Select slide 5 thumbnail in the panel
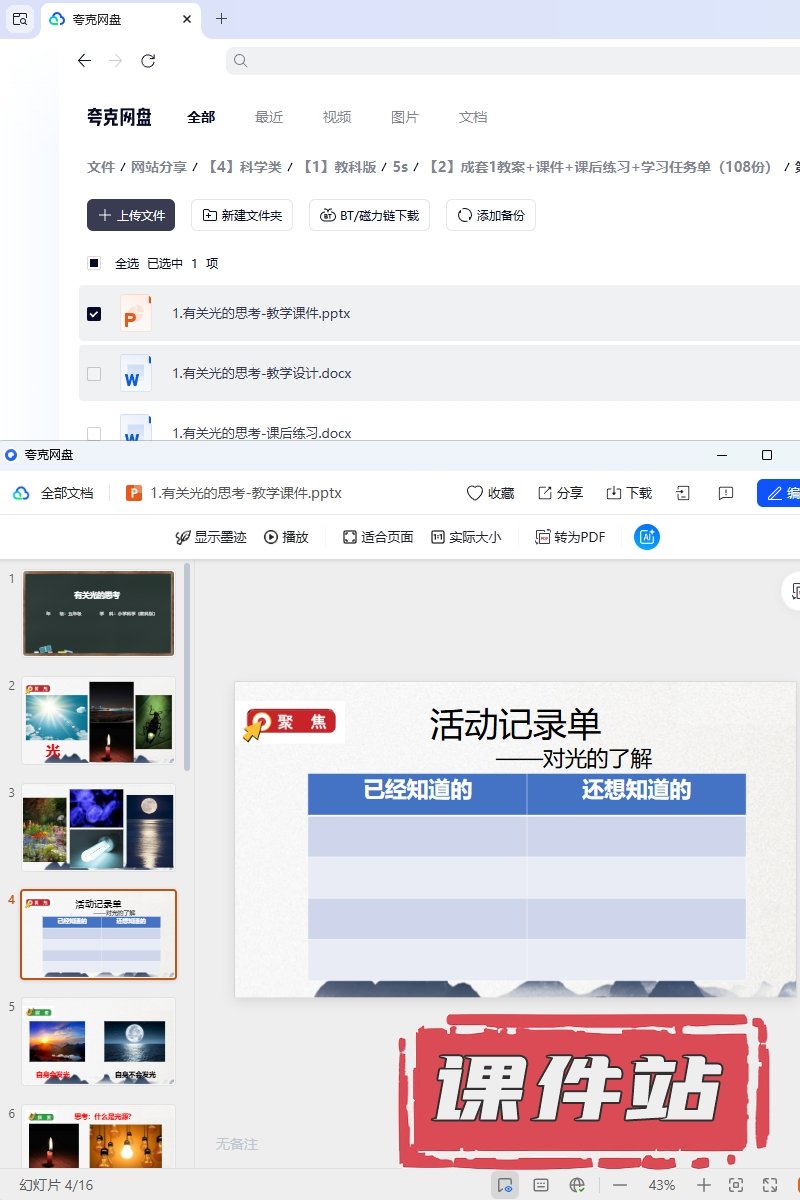800x1200 pixels. click(98, 1040)
